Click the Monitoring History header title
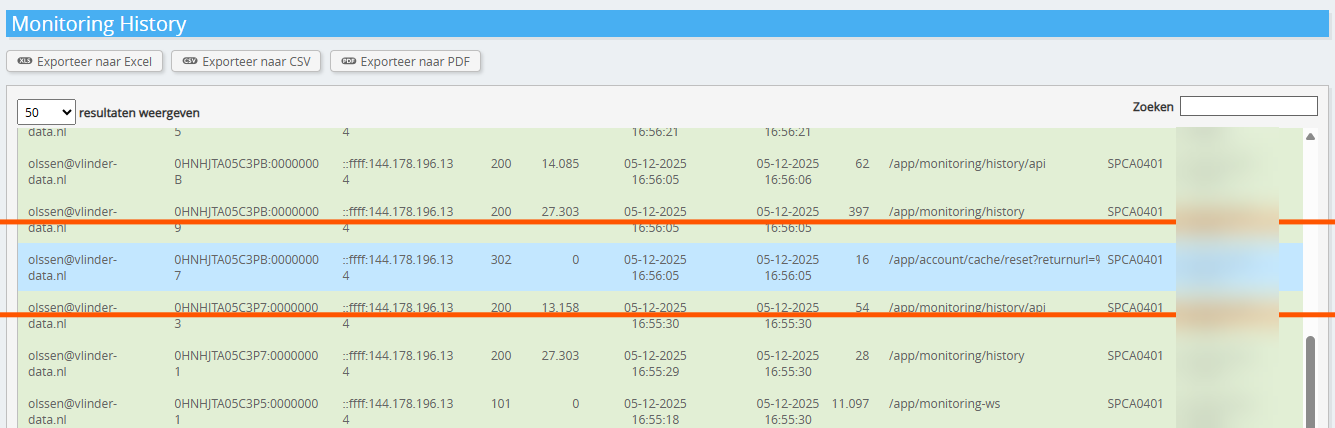This screenshot has width=1335, height=428. click(x=99, y=24)
